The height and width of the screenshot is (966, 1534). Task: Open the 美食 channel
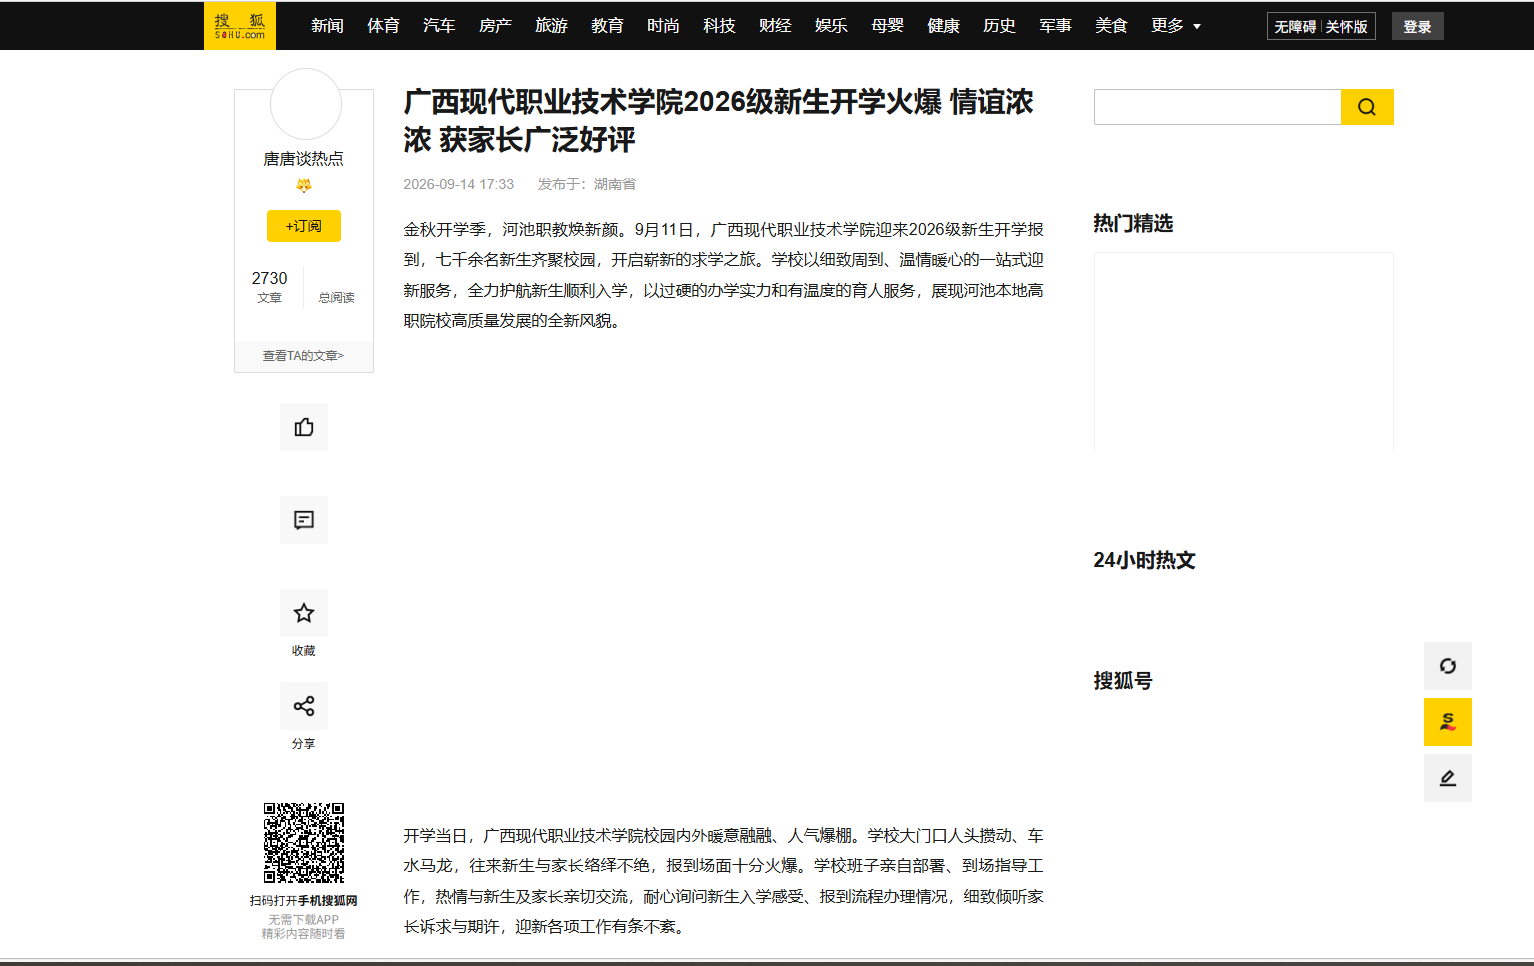click(1111, 26)
